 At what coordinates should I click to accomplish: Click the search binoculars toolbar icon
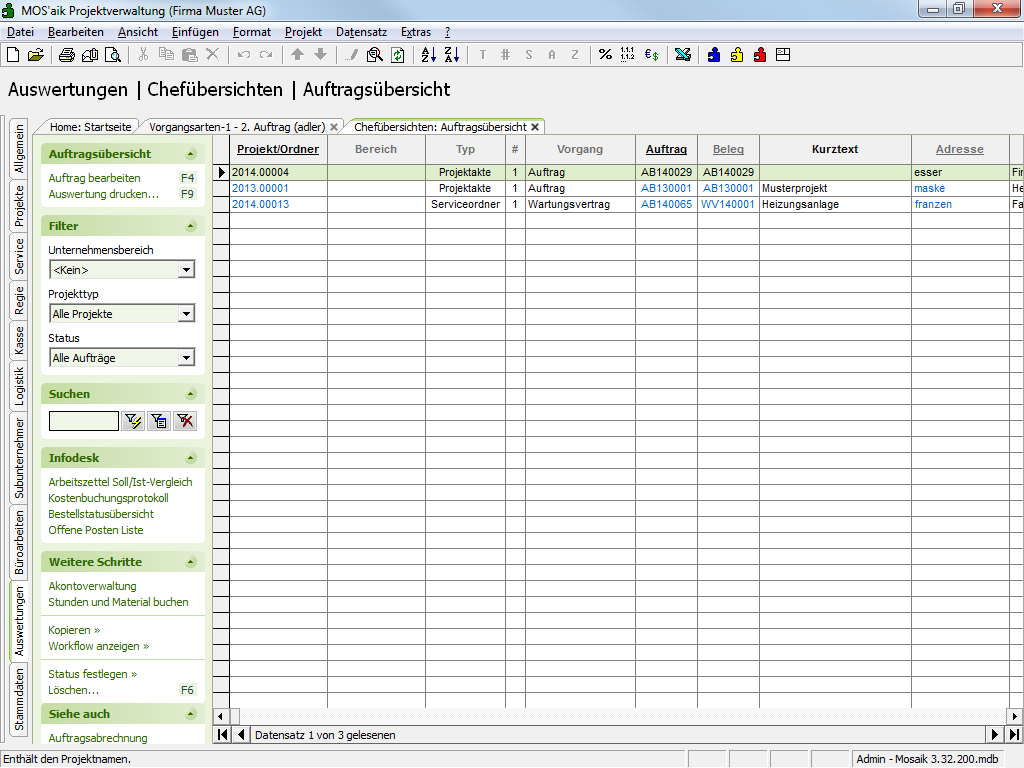(x=375, y=55)
